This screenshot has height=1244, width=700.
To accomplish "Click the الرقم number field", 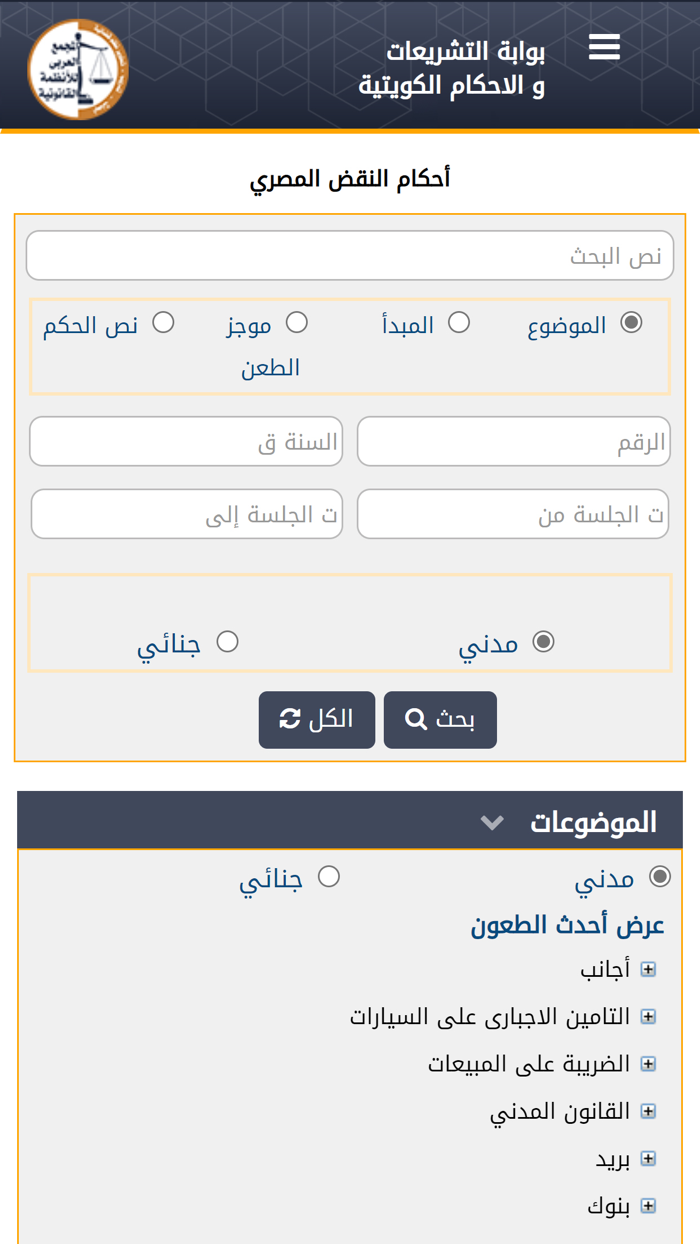I will coord(514,440).
